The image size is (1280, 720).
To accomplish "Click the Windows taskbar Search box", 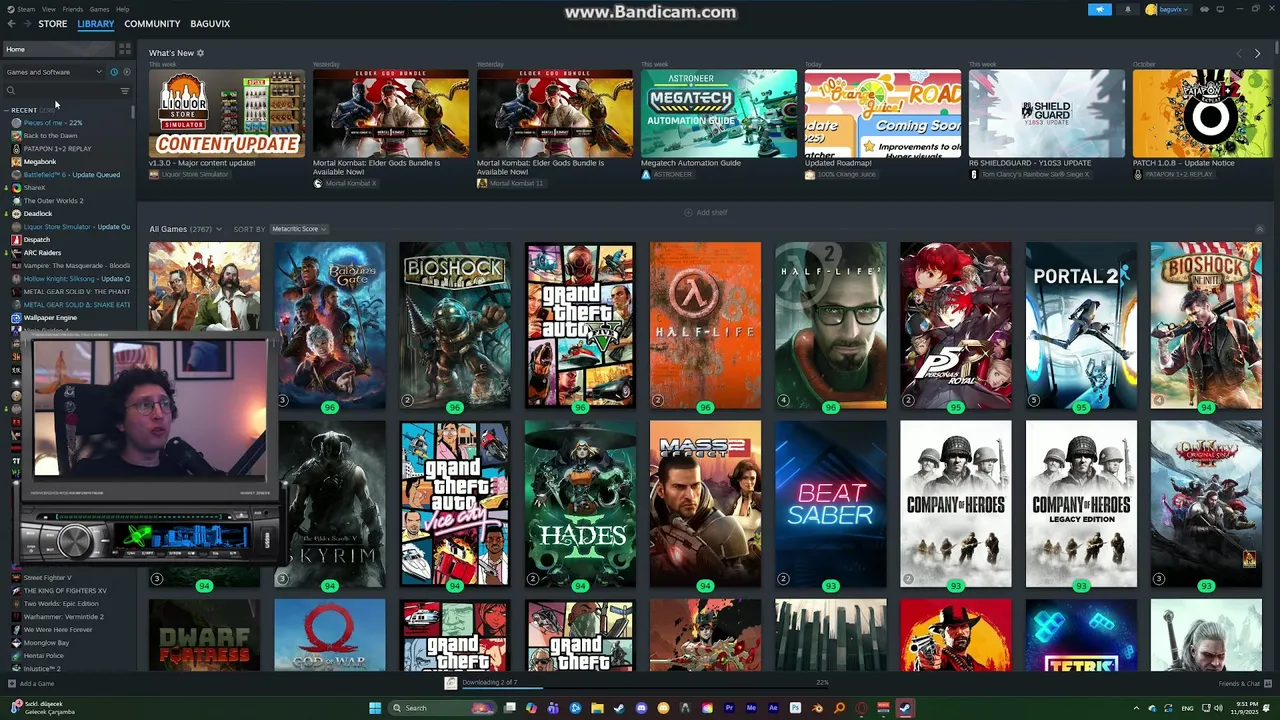I will 443,708.
